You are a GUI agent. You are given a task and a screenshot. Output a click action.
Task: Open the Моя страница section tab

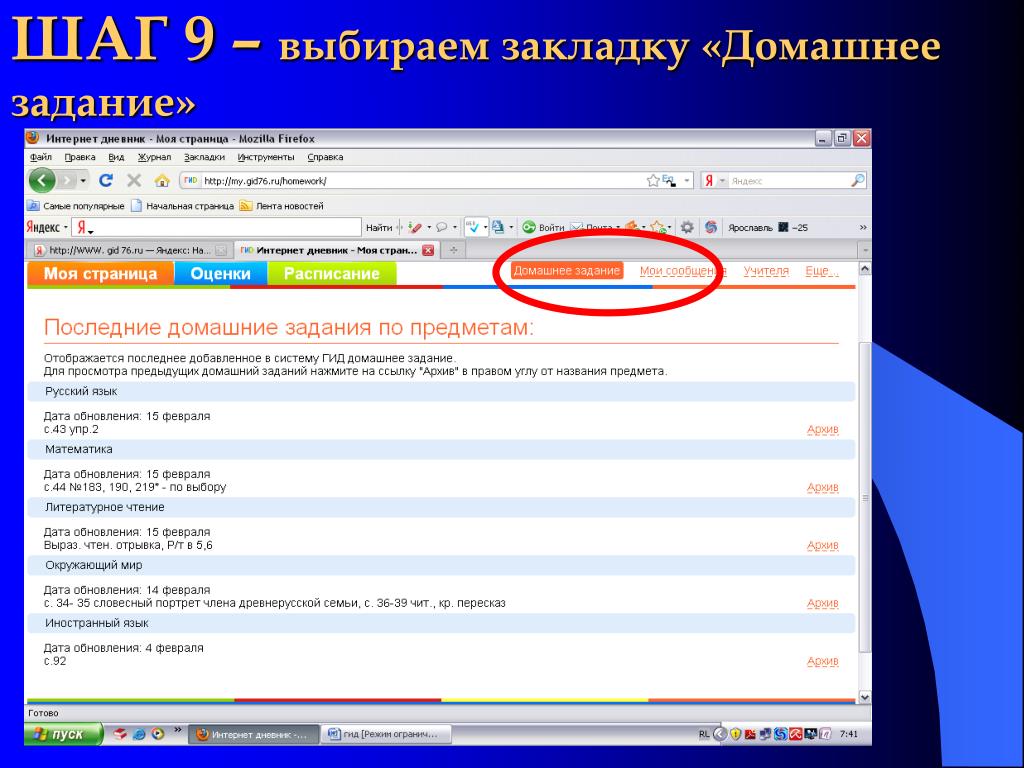coord(101,274)
